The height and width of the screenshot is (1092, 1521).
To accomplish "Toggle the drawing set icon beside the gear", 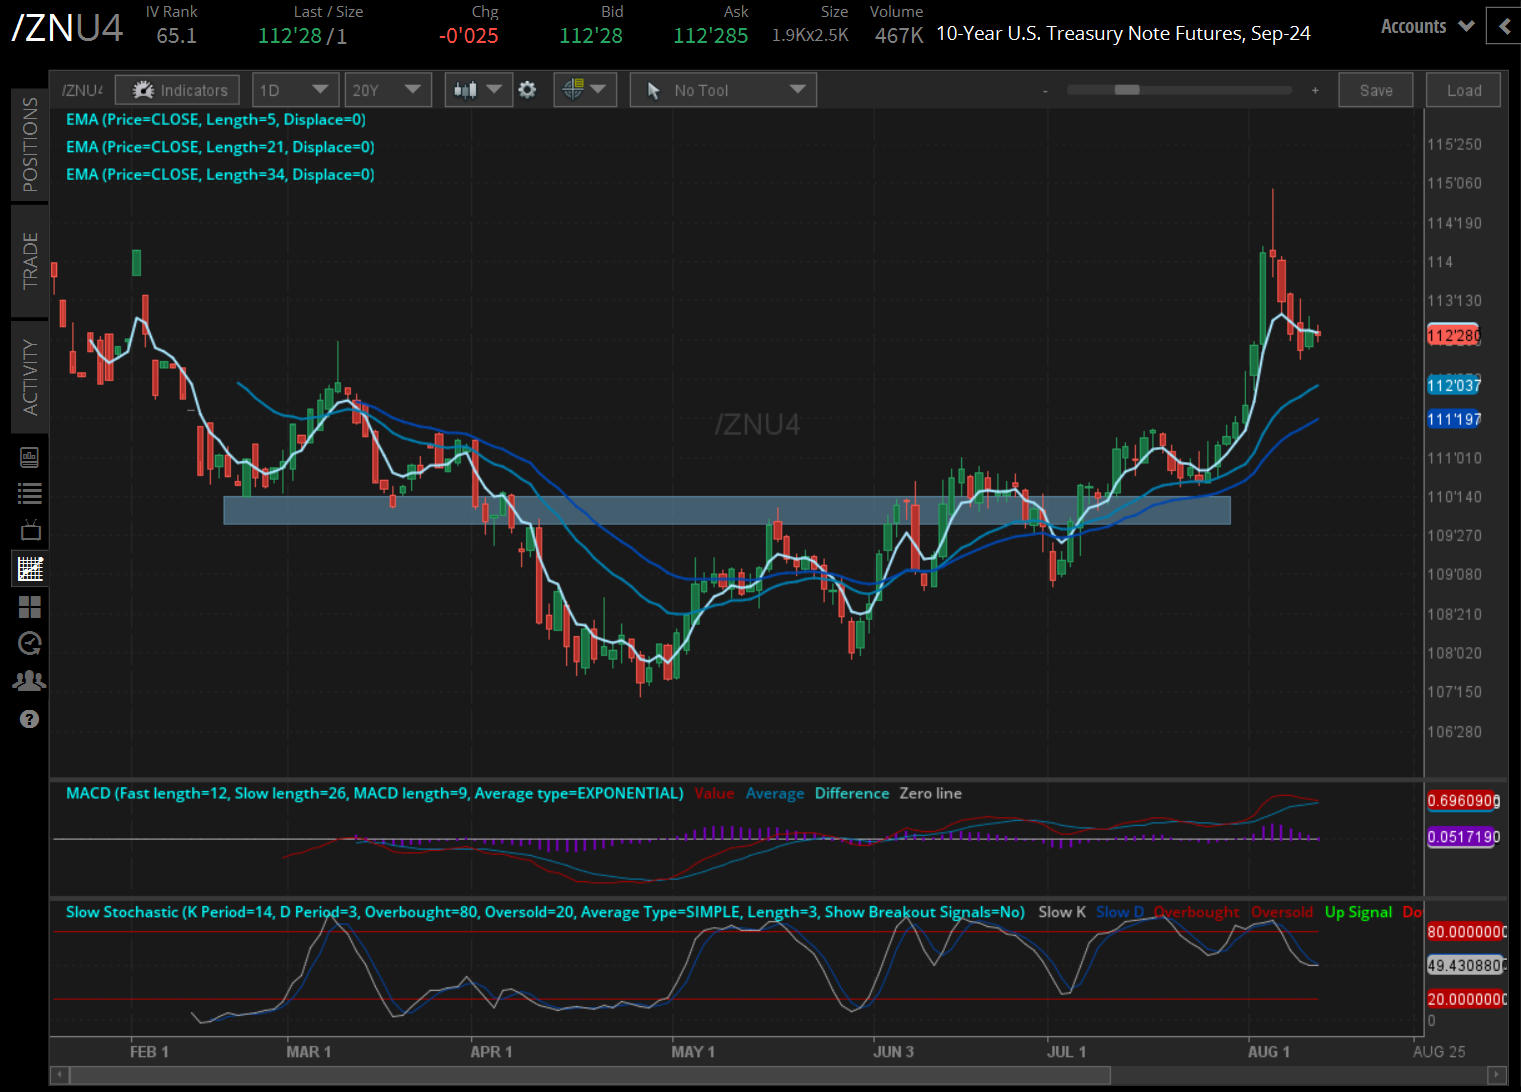I will click(x=585, y=89).
